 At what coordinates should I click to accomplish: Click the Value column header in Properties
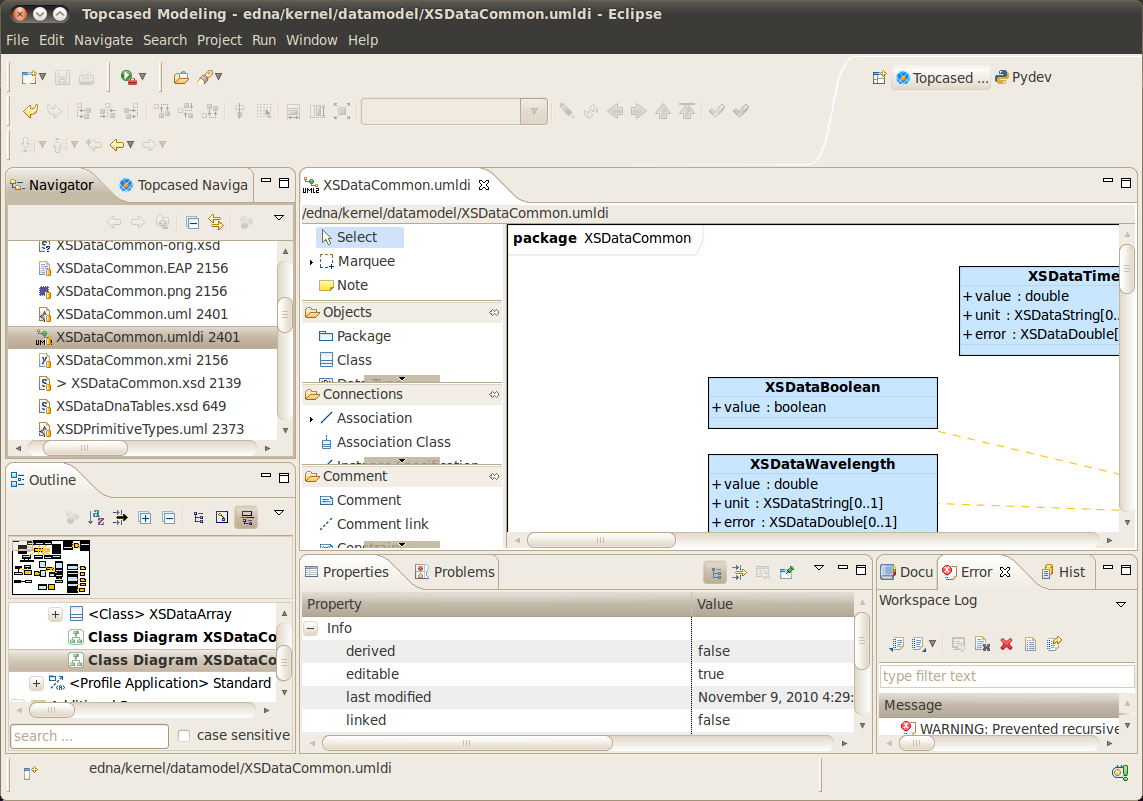[773, 603]
